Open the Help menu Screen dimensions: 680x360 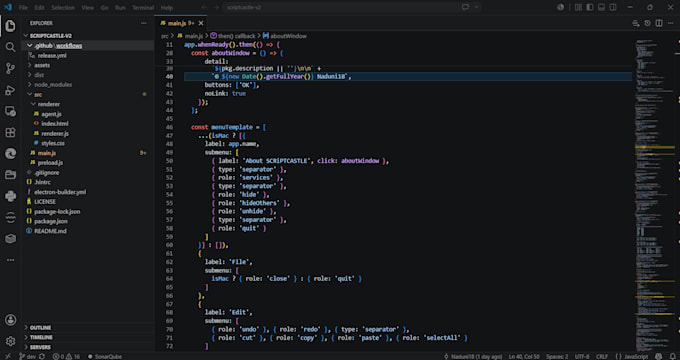point(167,7)
